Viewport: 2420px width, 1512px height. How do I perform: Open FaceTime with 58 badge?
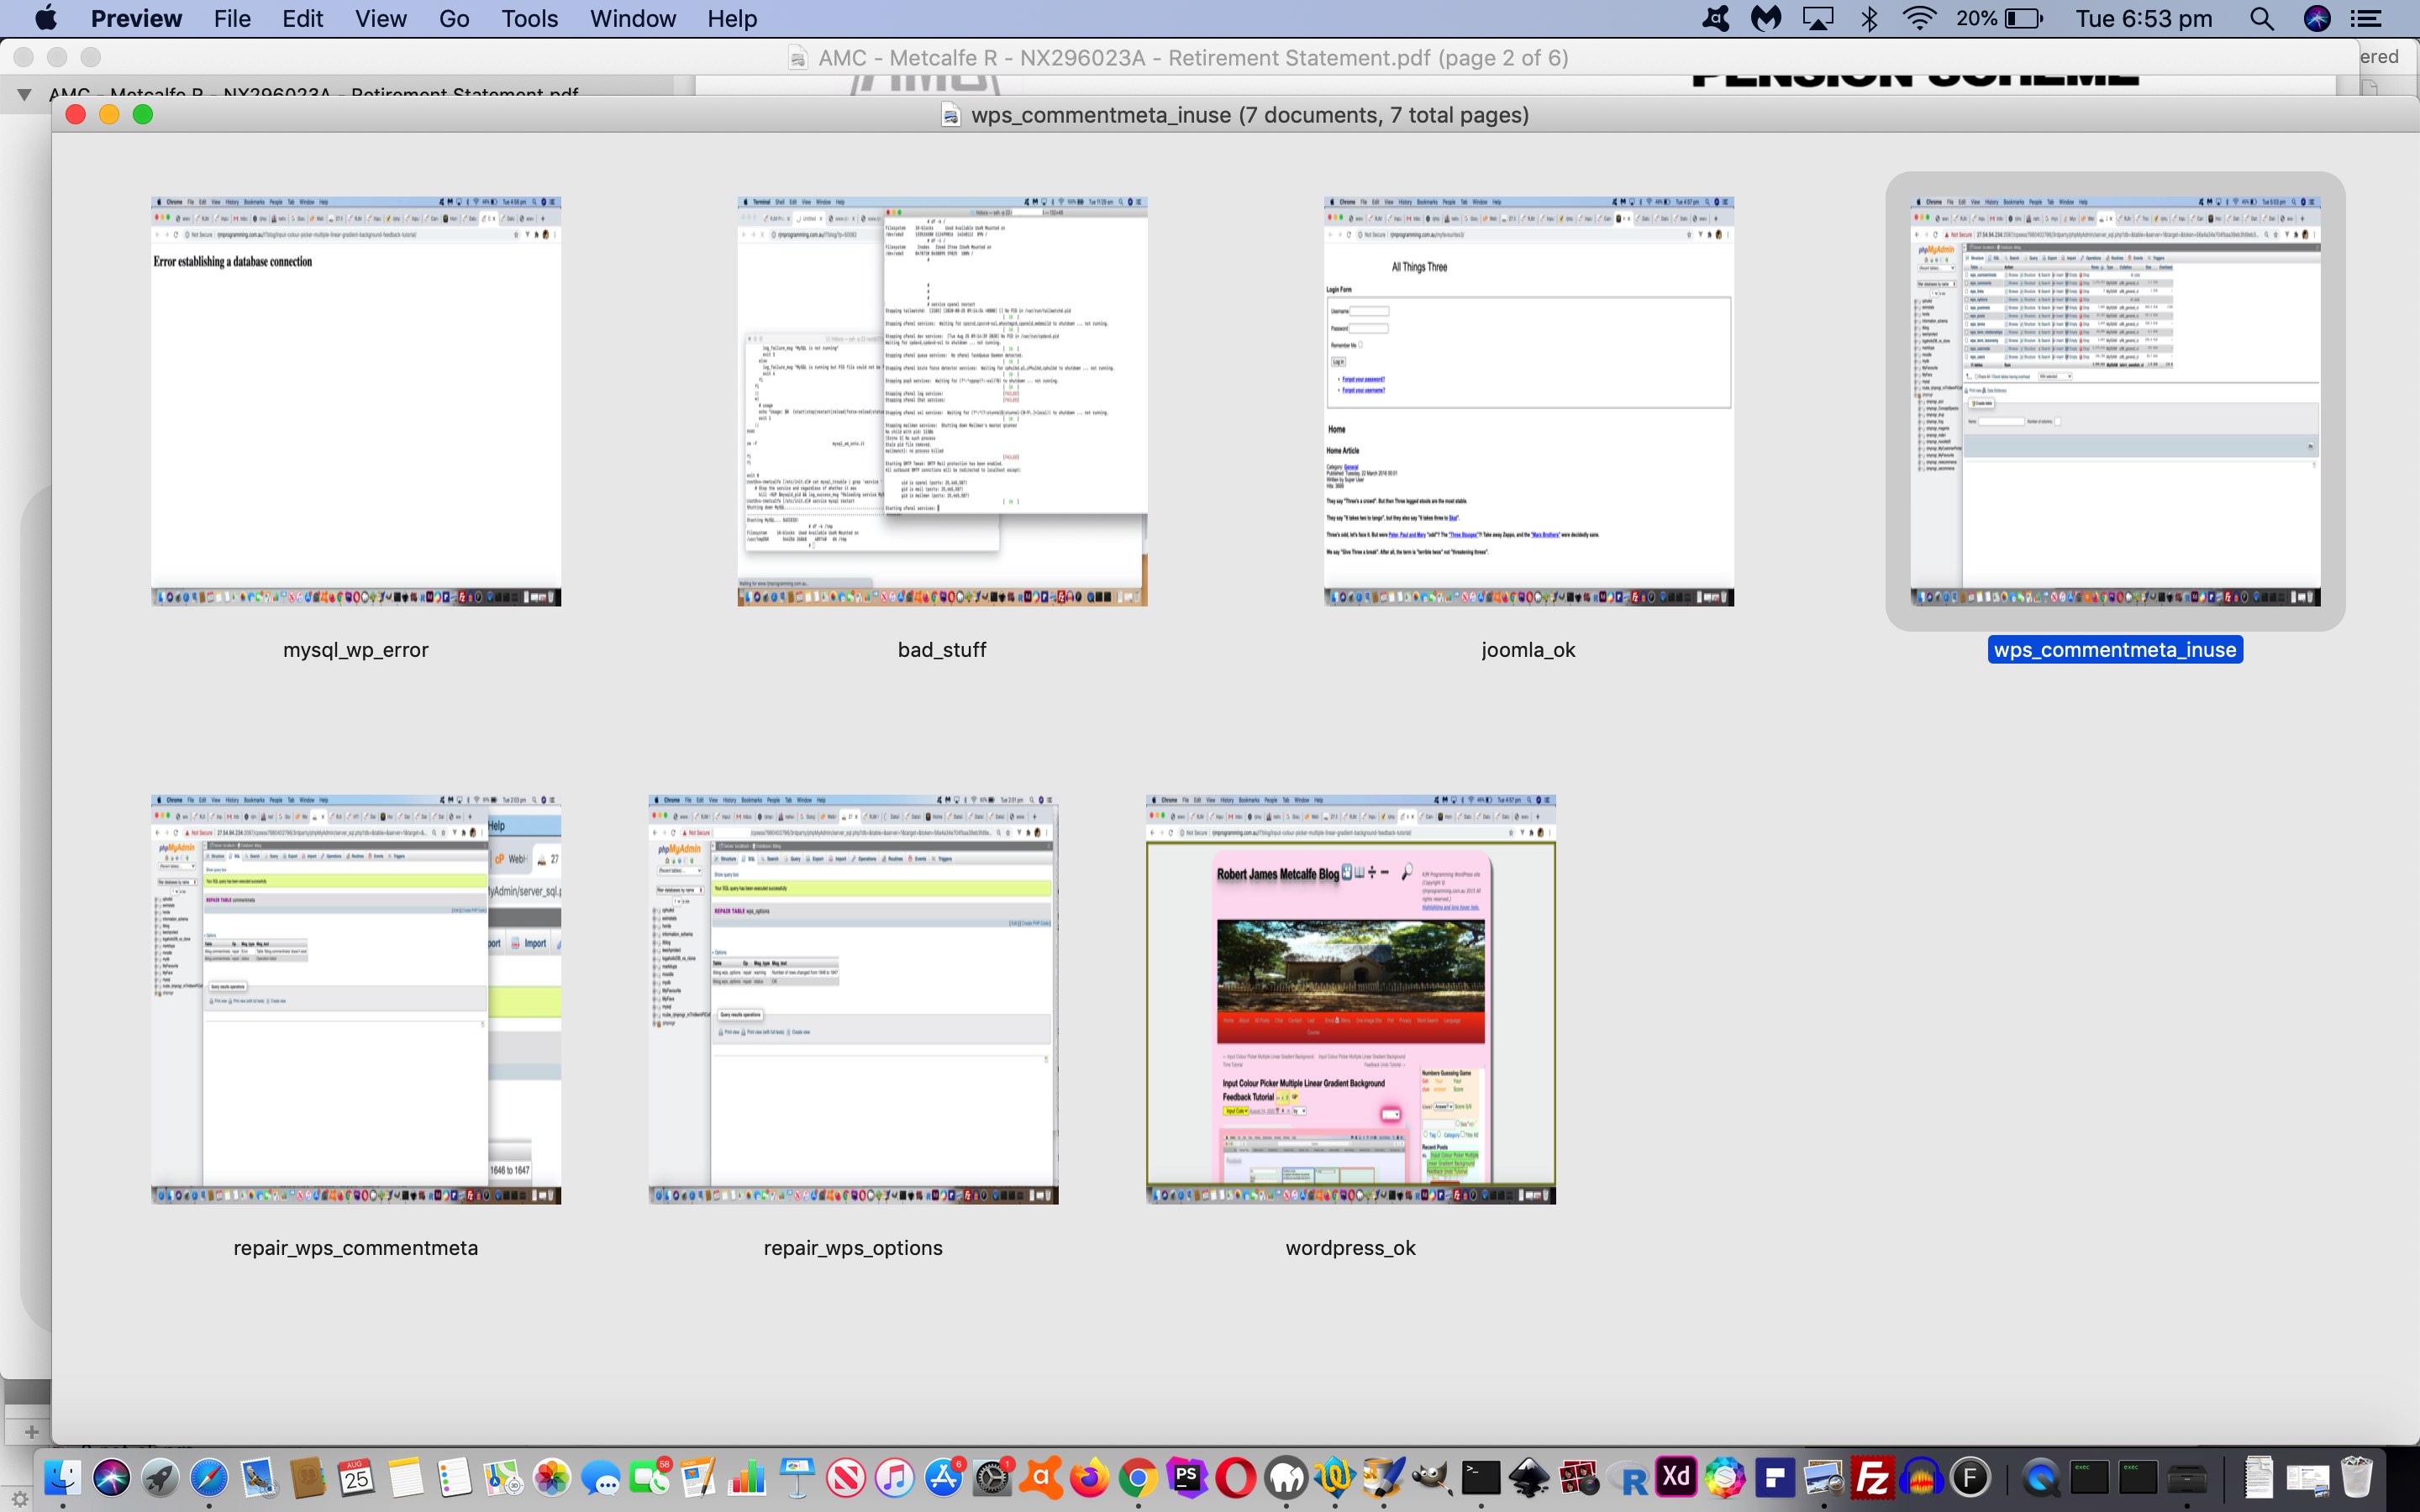tap(650, 1477)
